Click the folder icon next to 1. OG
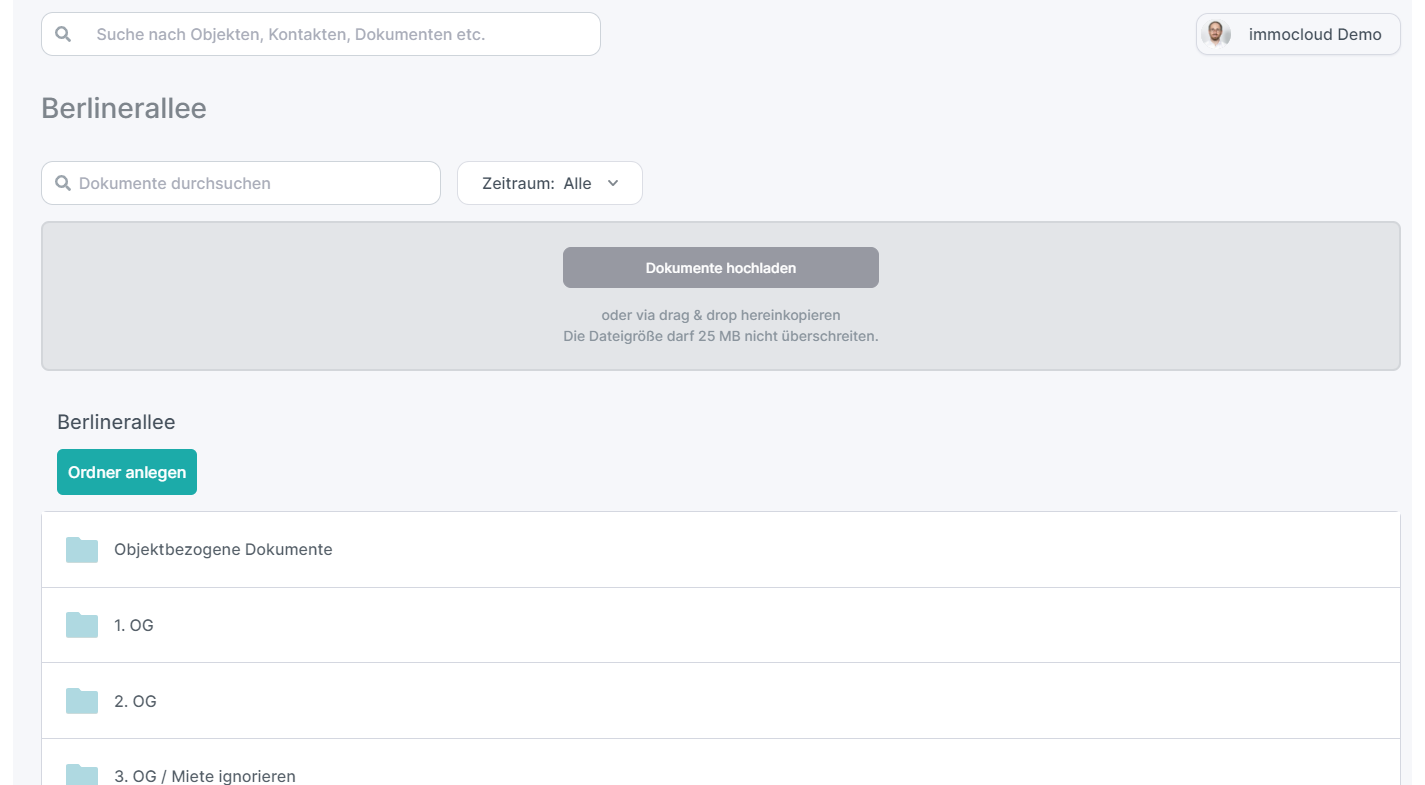The width and height of the screenshot is (1425, 785). (x=82, y=625)
